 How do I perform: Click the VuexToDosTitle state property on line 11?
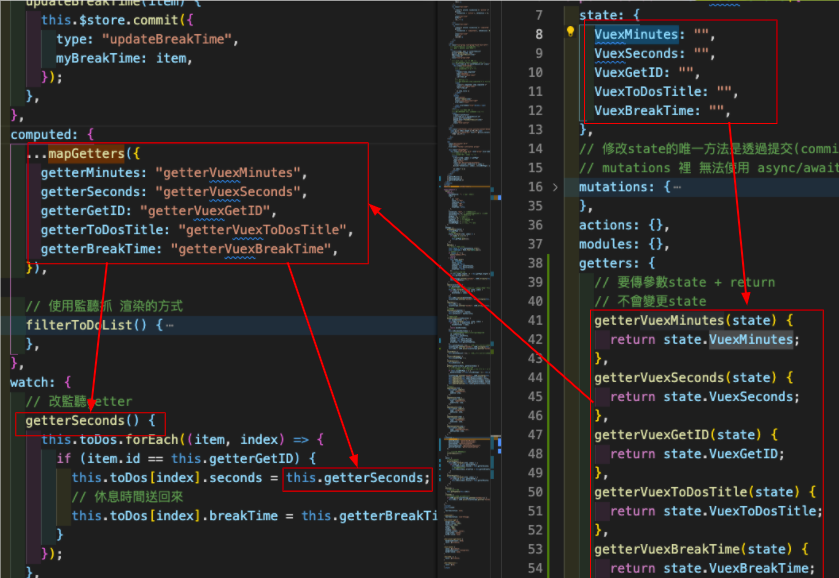coord(647,92)
